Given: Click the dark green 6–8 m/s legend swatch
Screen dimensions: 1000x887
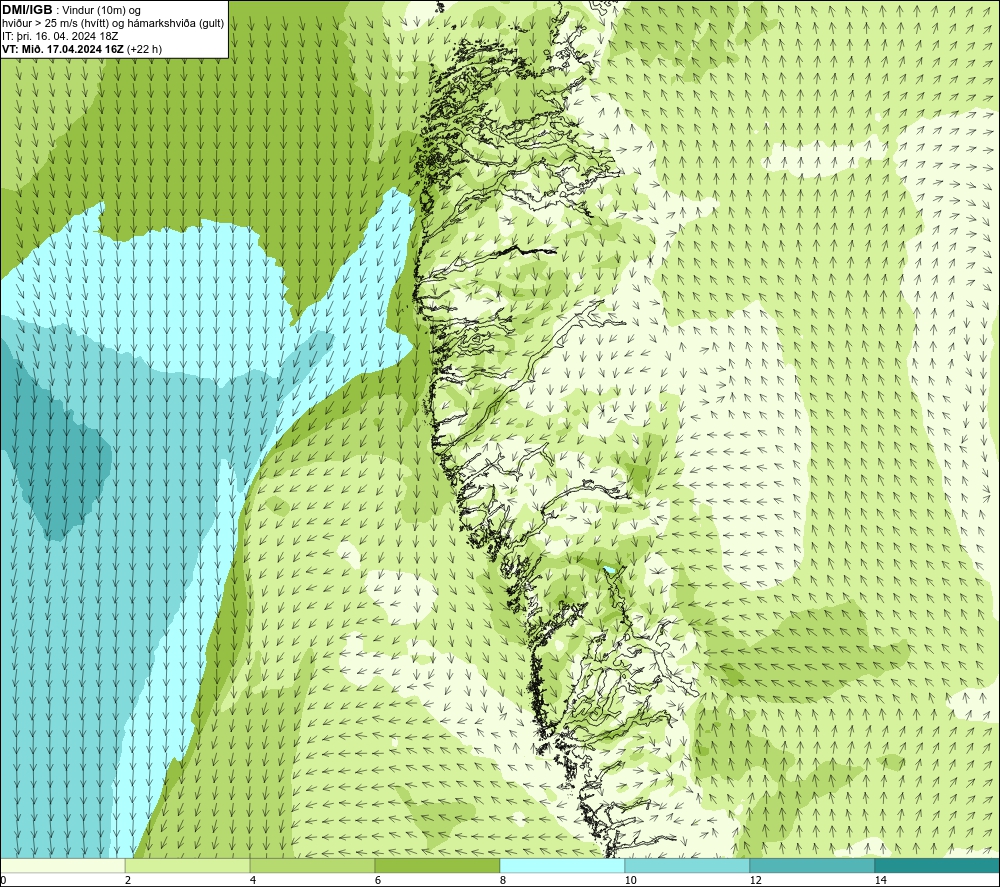Looking at the screenshot, I should coord(438,865).
